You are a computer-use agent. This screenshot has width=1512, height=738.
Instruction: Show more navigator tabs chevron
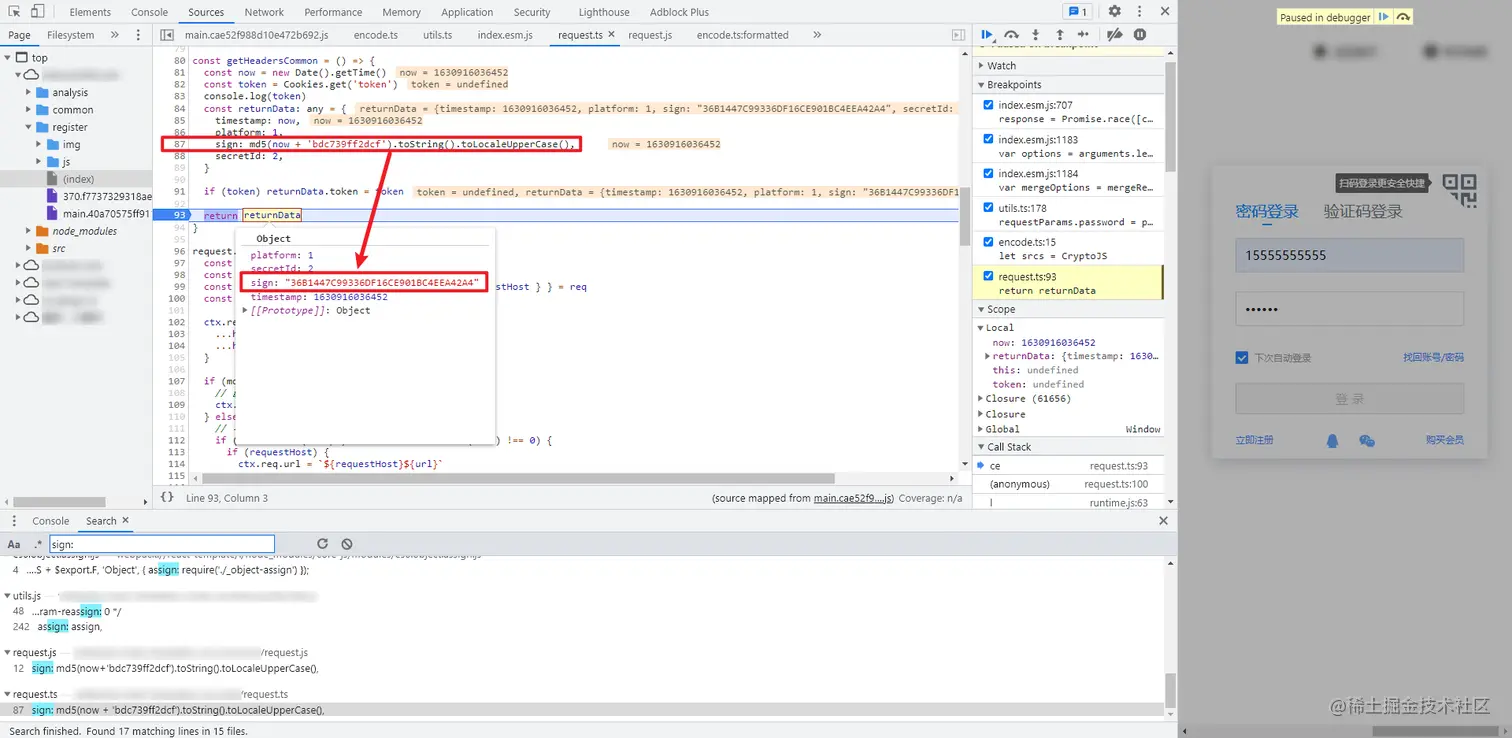114,35
